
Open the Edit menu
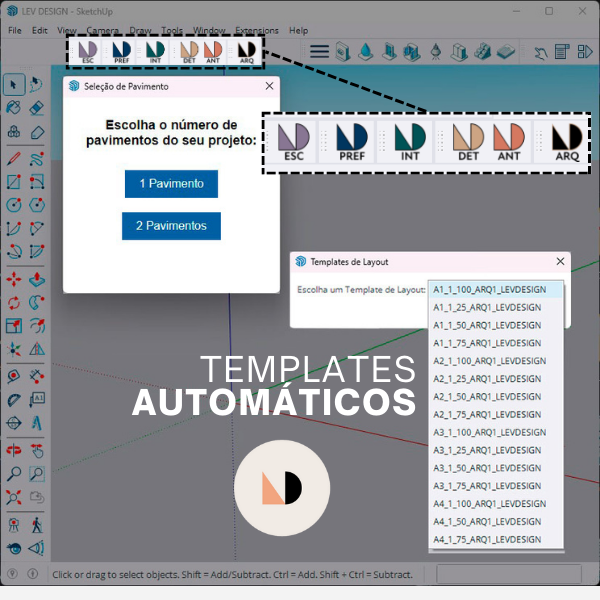pyautogui.click(x=39, y=30)
